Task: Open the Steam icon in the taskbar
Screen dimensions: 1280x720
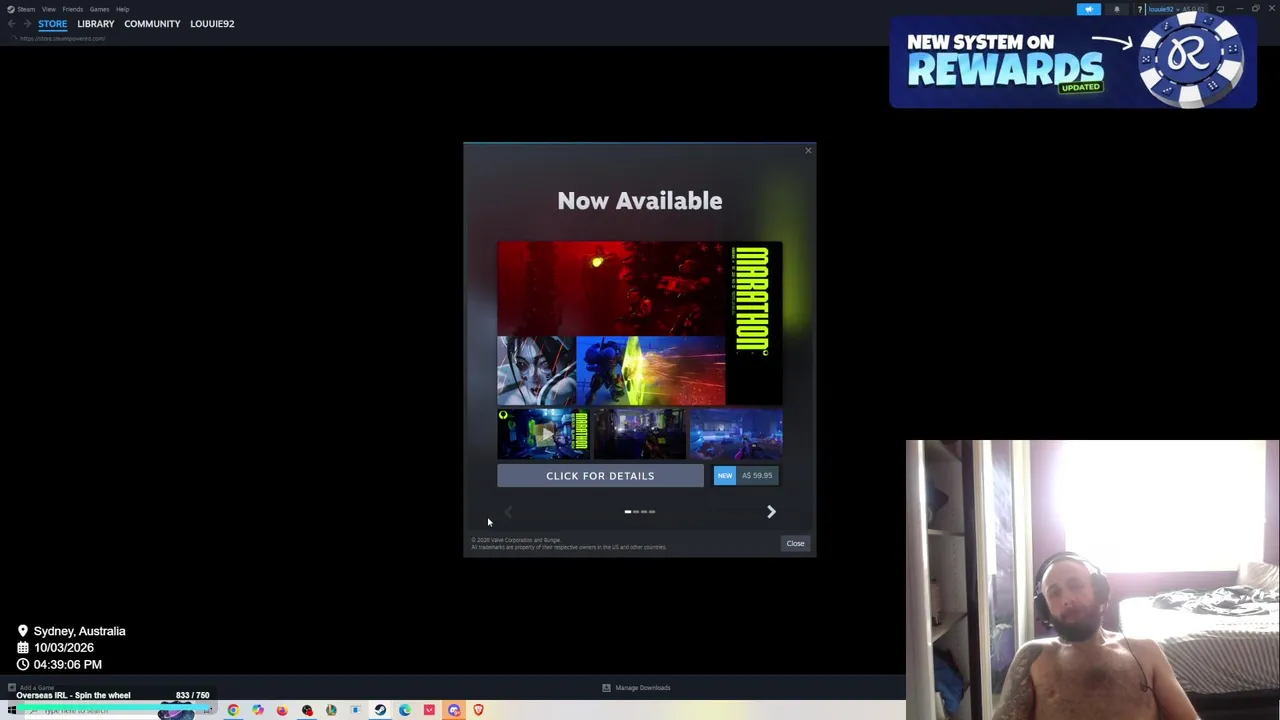Action: [x=380, y=710]
